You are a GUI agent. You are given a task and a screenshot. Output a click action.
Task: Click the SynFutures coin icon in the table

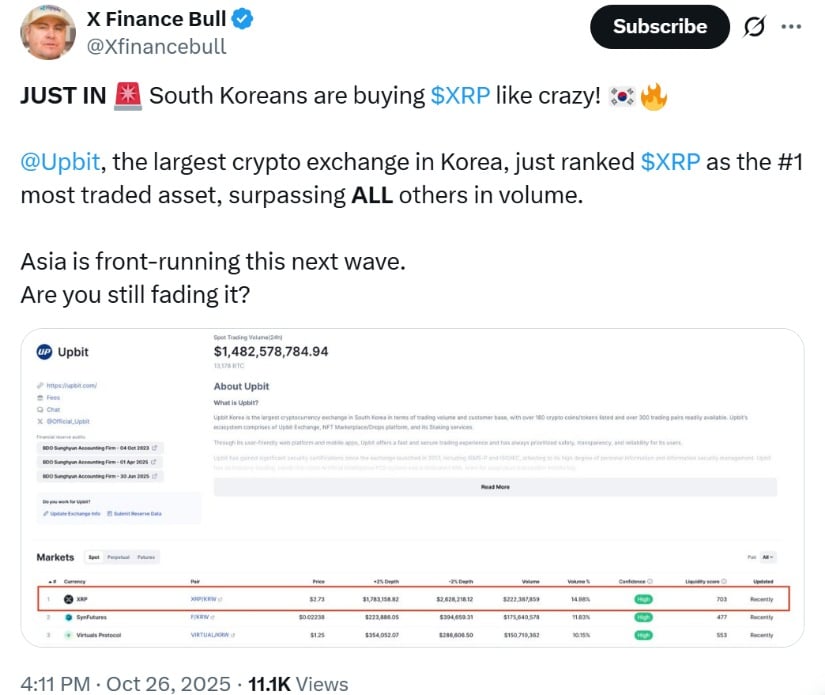click(68, 617)
